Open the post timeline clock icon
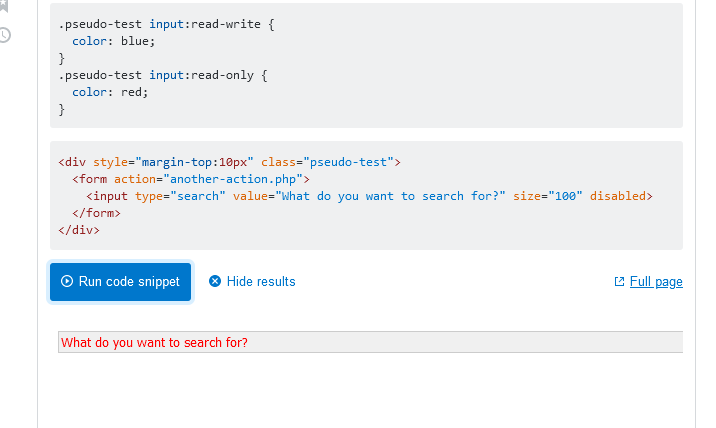The image size is (716, 428). click(x=5, y=35)
